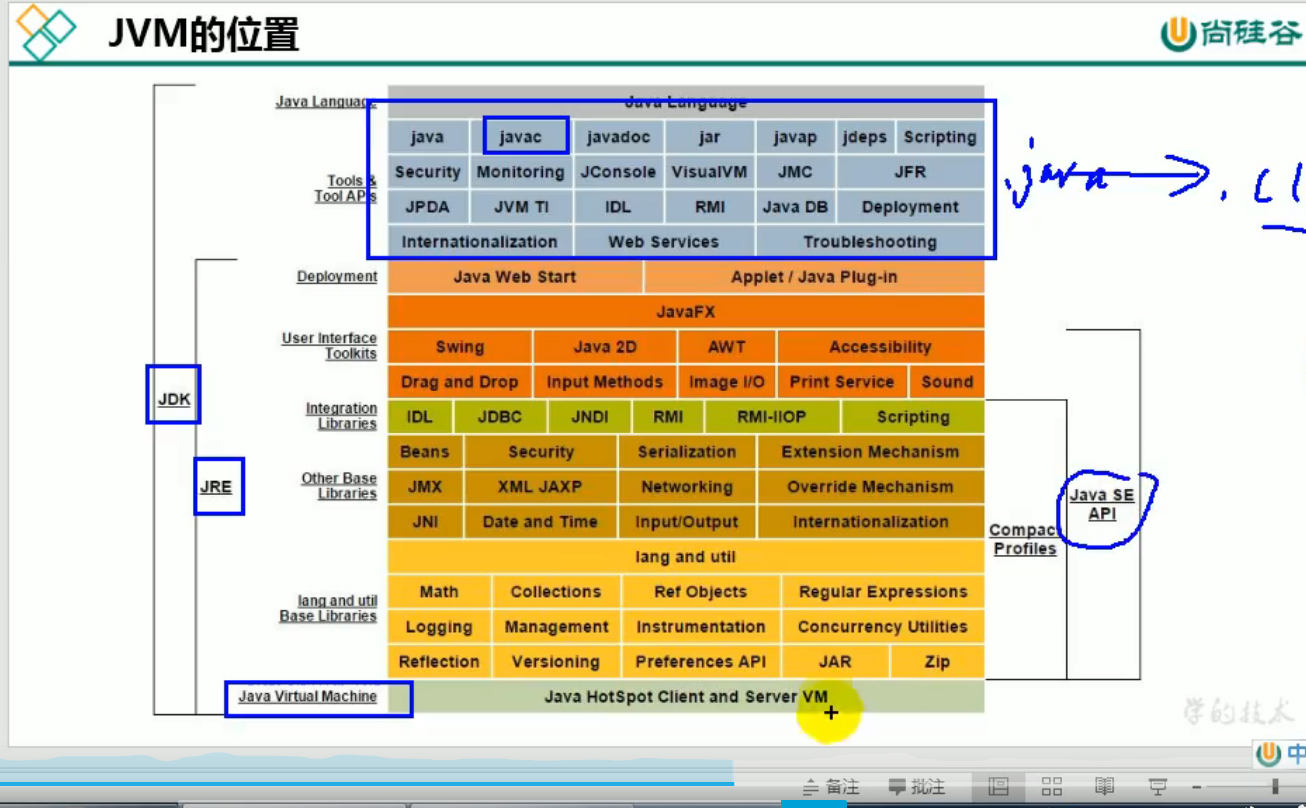Image resolution: width=1306 pixels, height=808 pixels.
Task: Click the User Interface Toolkits label
Action: [x=329, y=346]
